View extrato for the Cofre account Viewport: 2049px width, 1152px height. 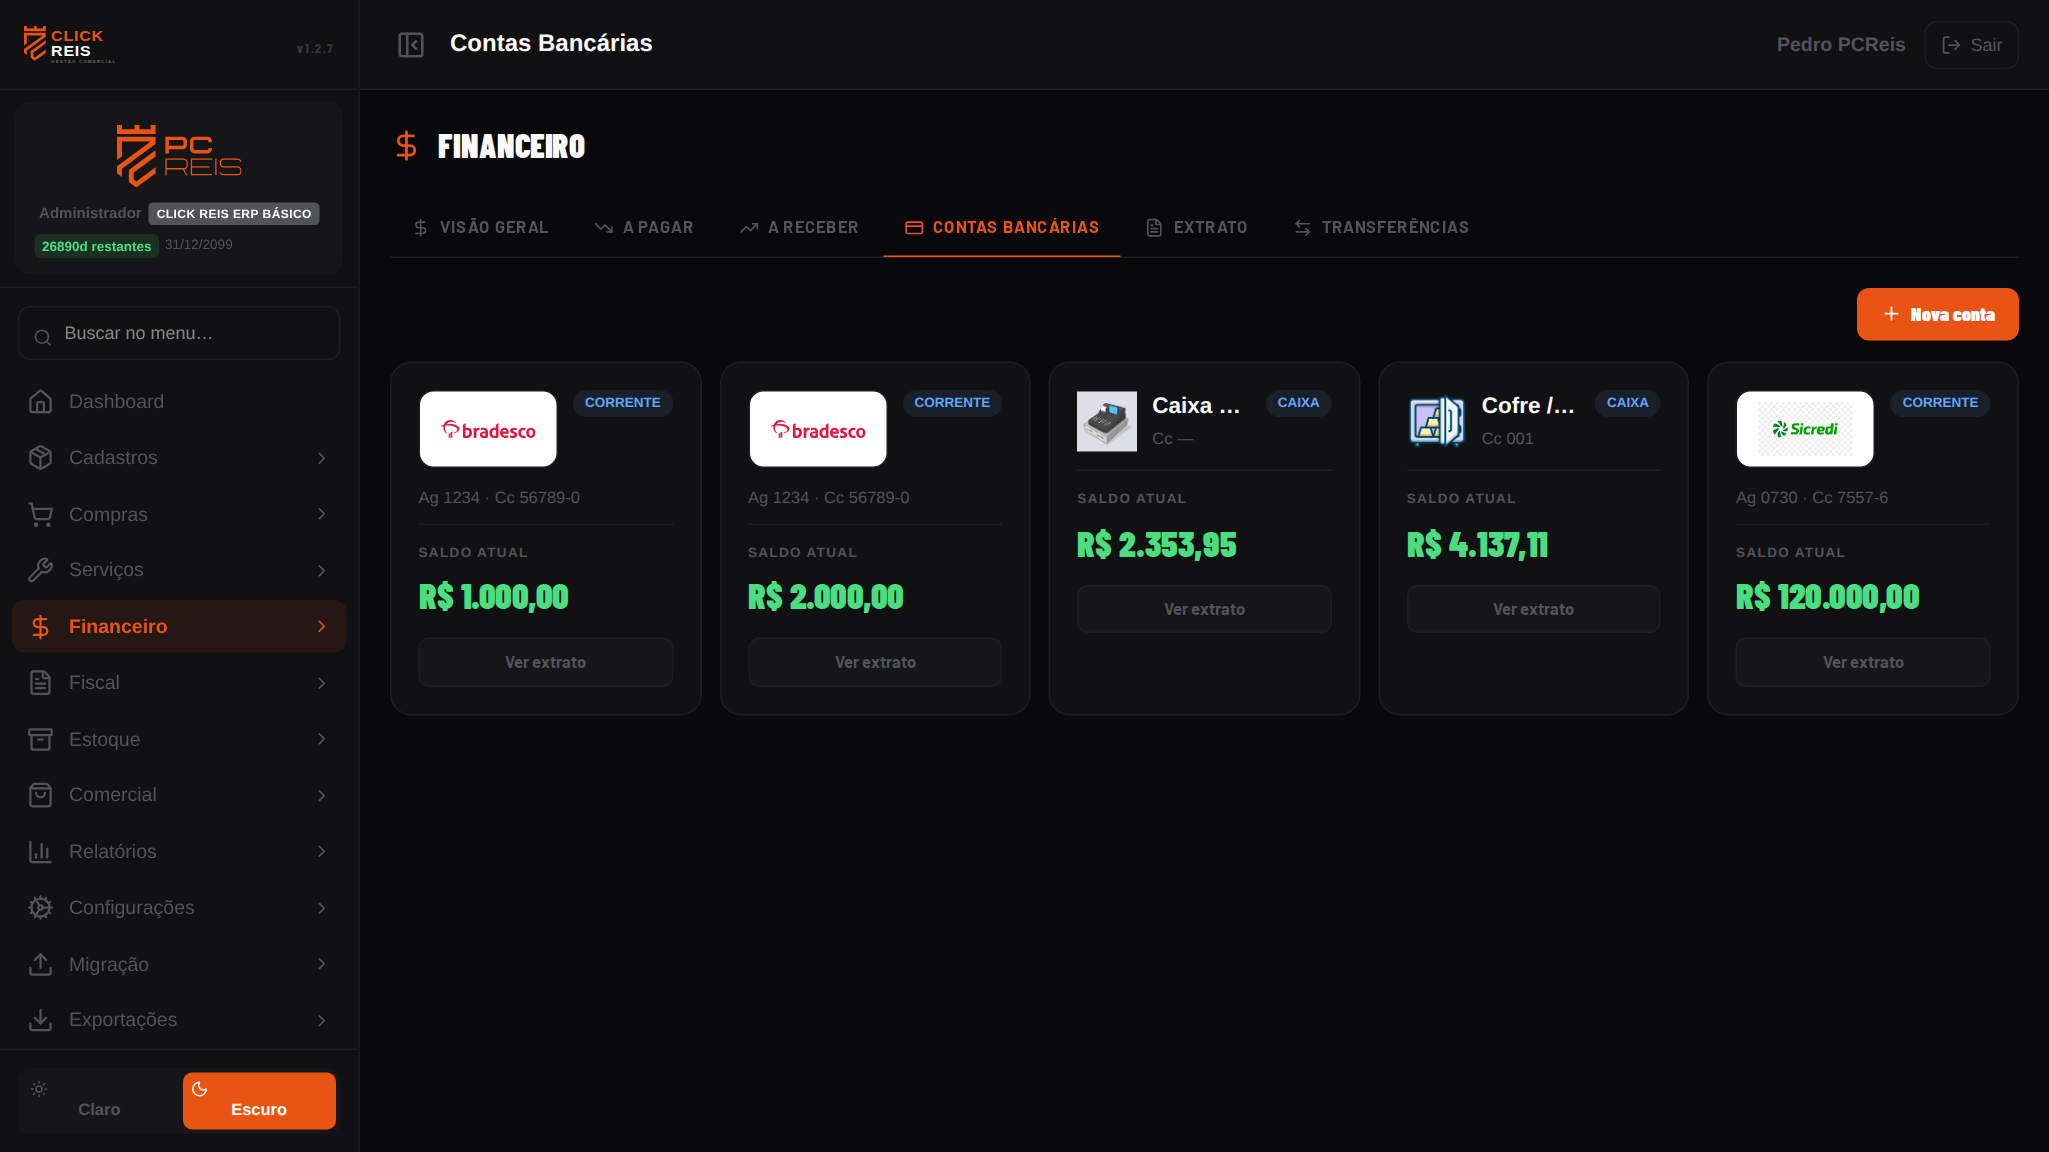pyautogui.click(x=1533, y=609)
